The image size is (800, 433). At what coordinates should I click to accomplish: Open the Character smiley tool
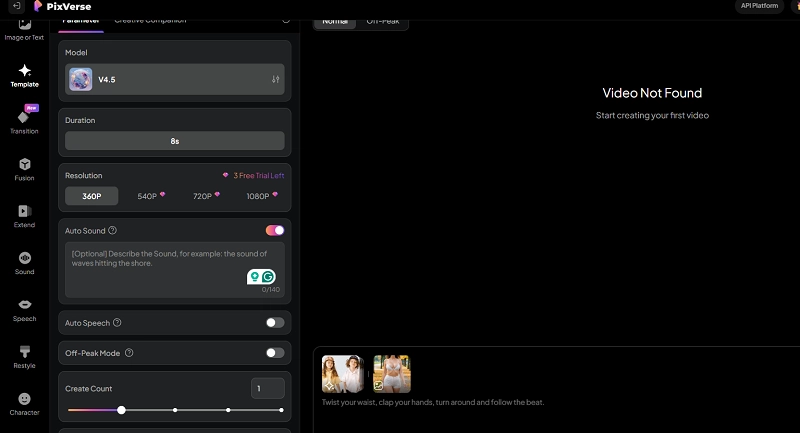pos(24,404)
